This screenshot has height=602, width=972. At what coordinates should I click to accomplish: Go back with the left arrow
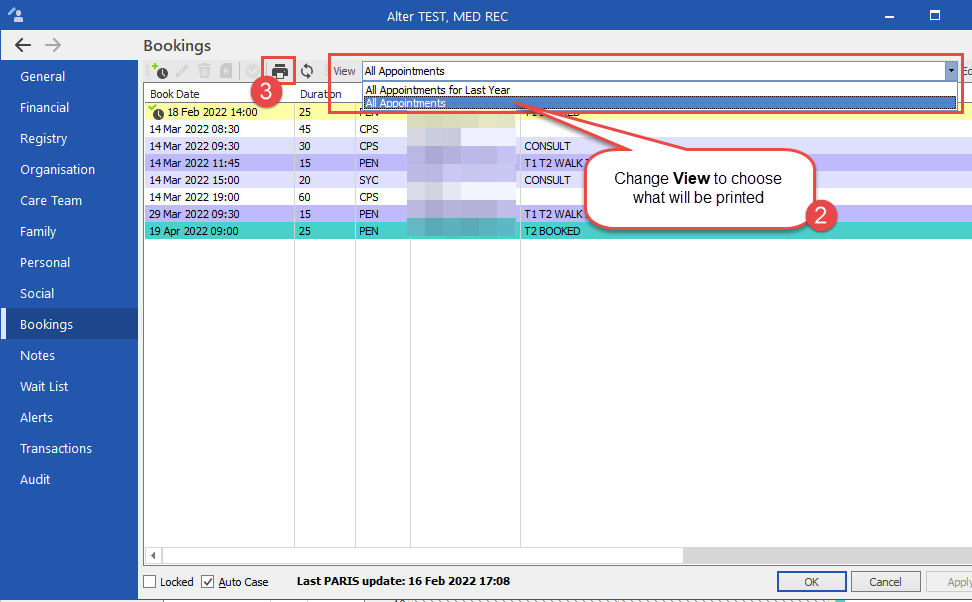tap(23, 45)
